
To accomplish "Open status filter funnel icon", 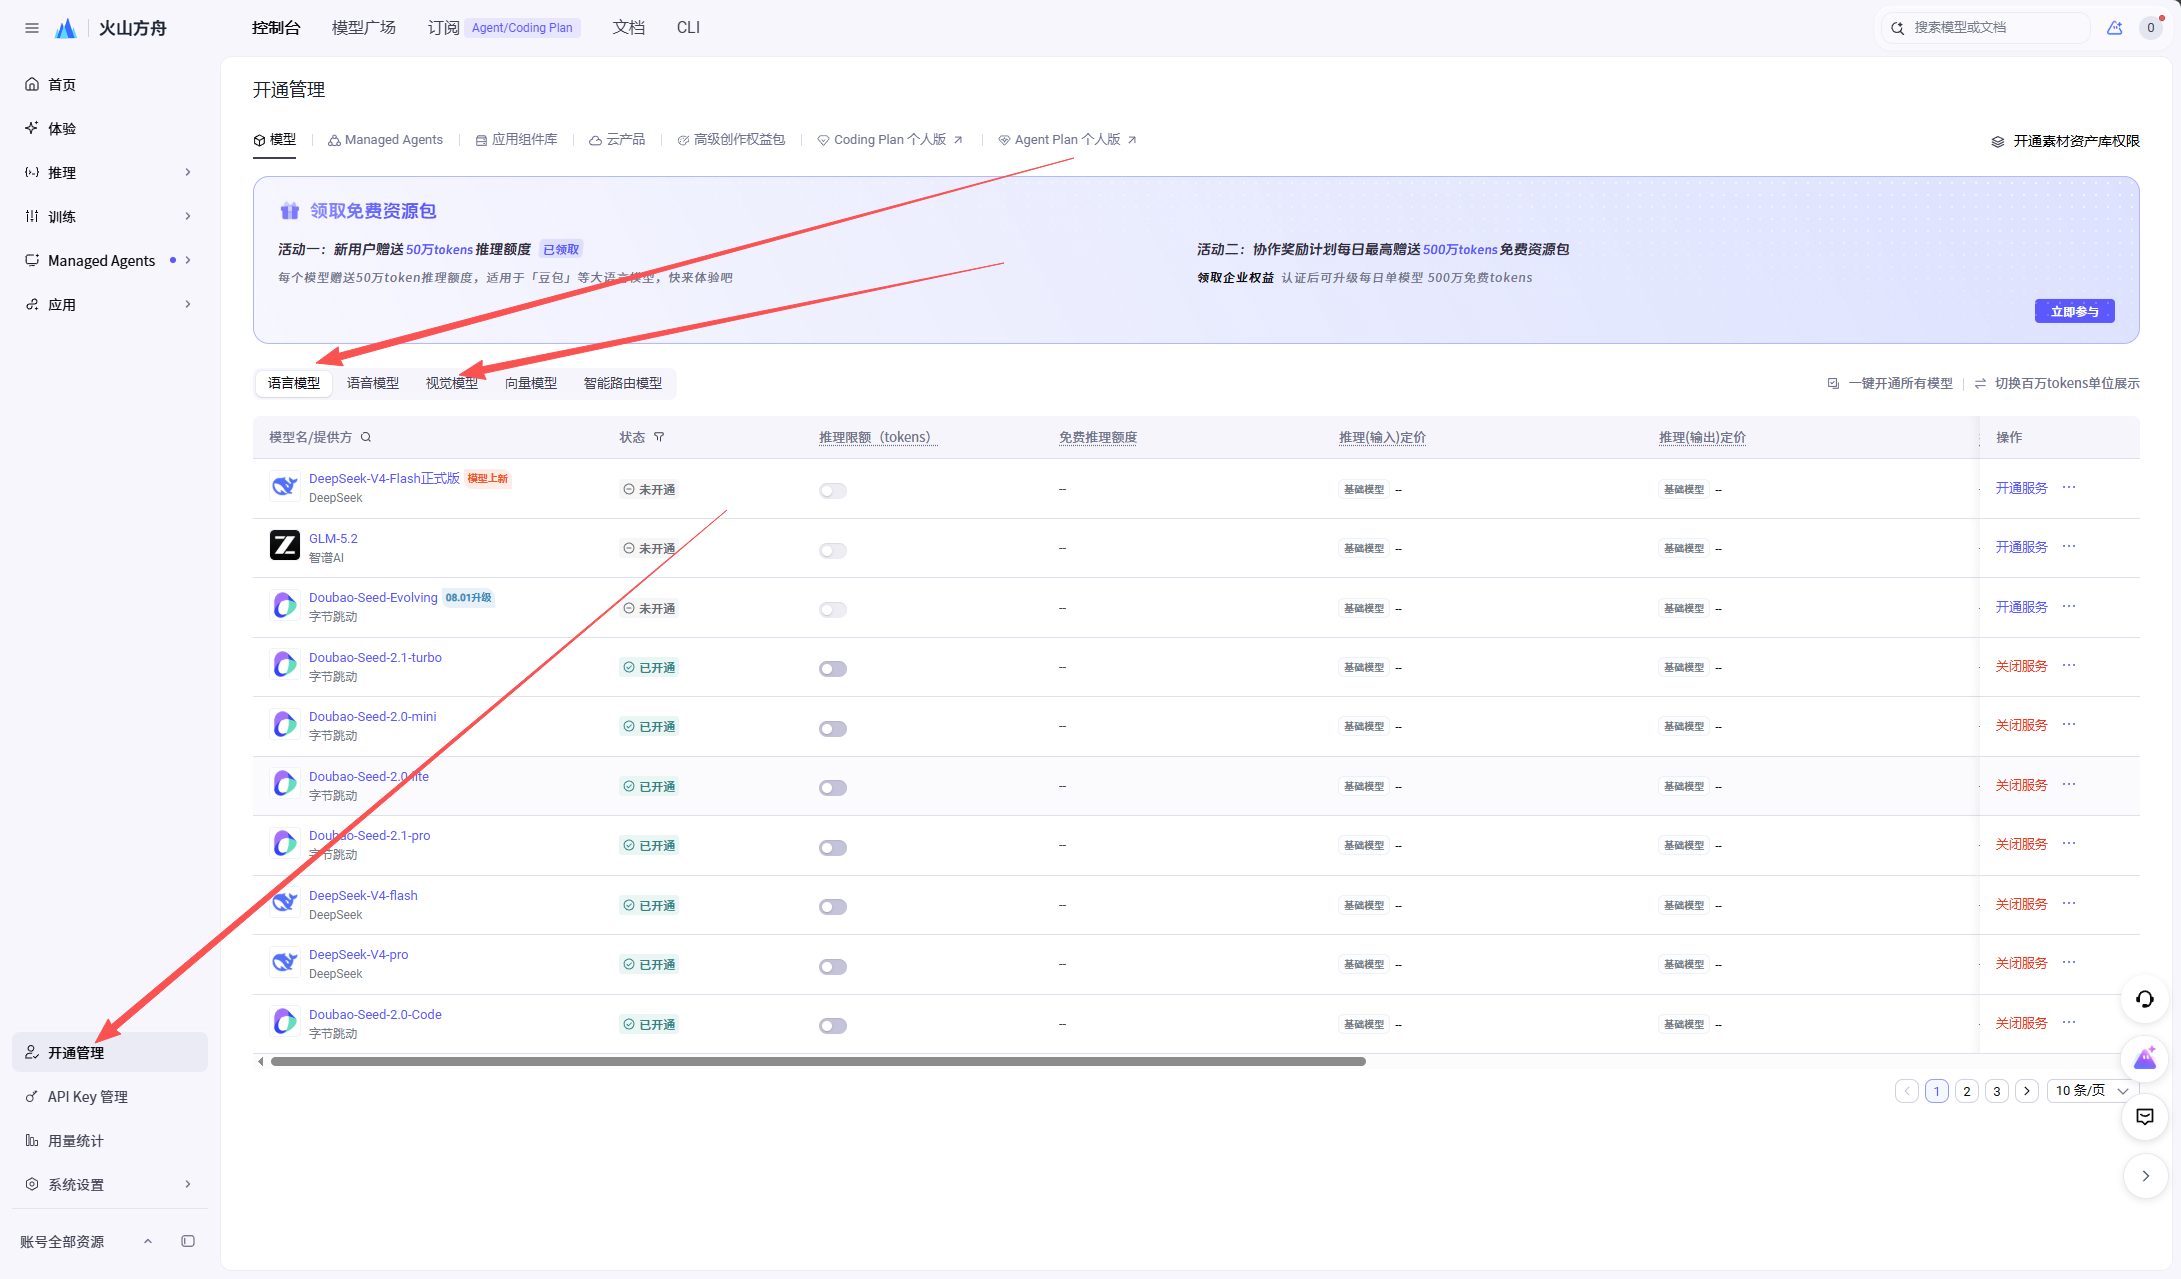I will coord(659,437).
